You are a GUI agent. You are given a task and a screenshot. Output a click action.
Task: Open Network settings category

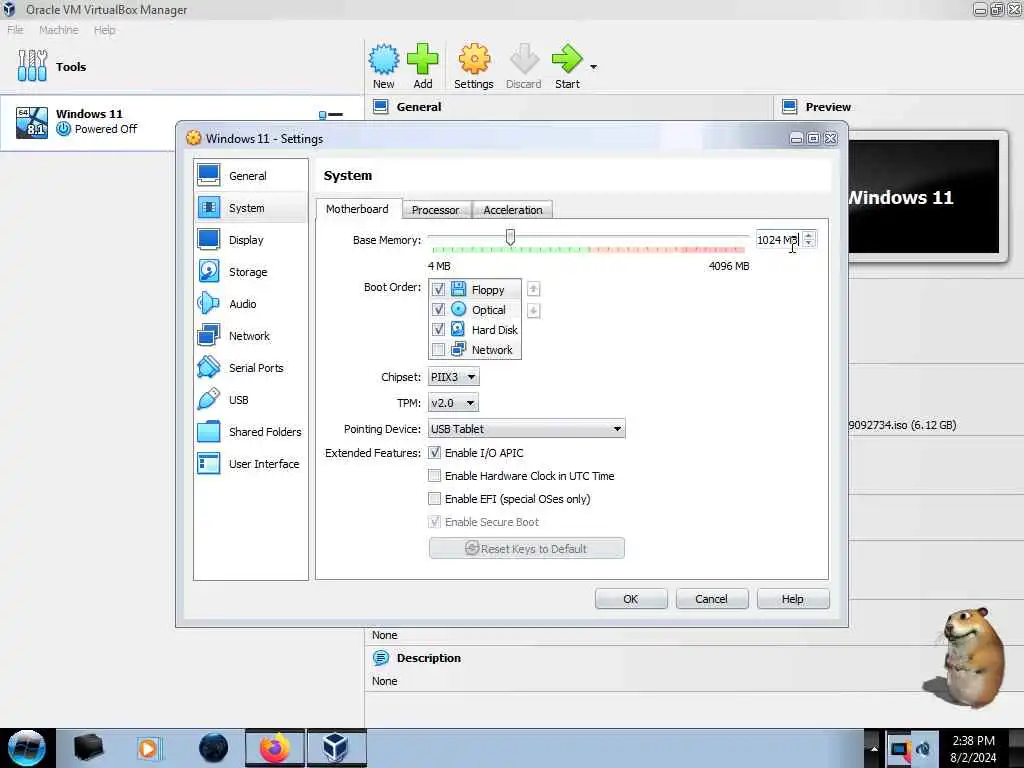(x=251, y=336)
